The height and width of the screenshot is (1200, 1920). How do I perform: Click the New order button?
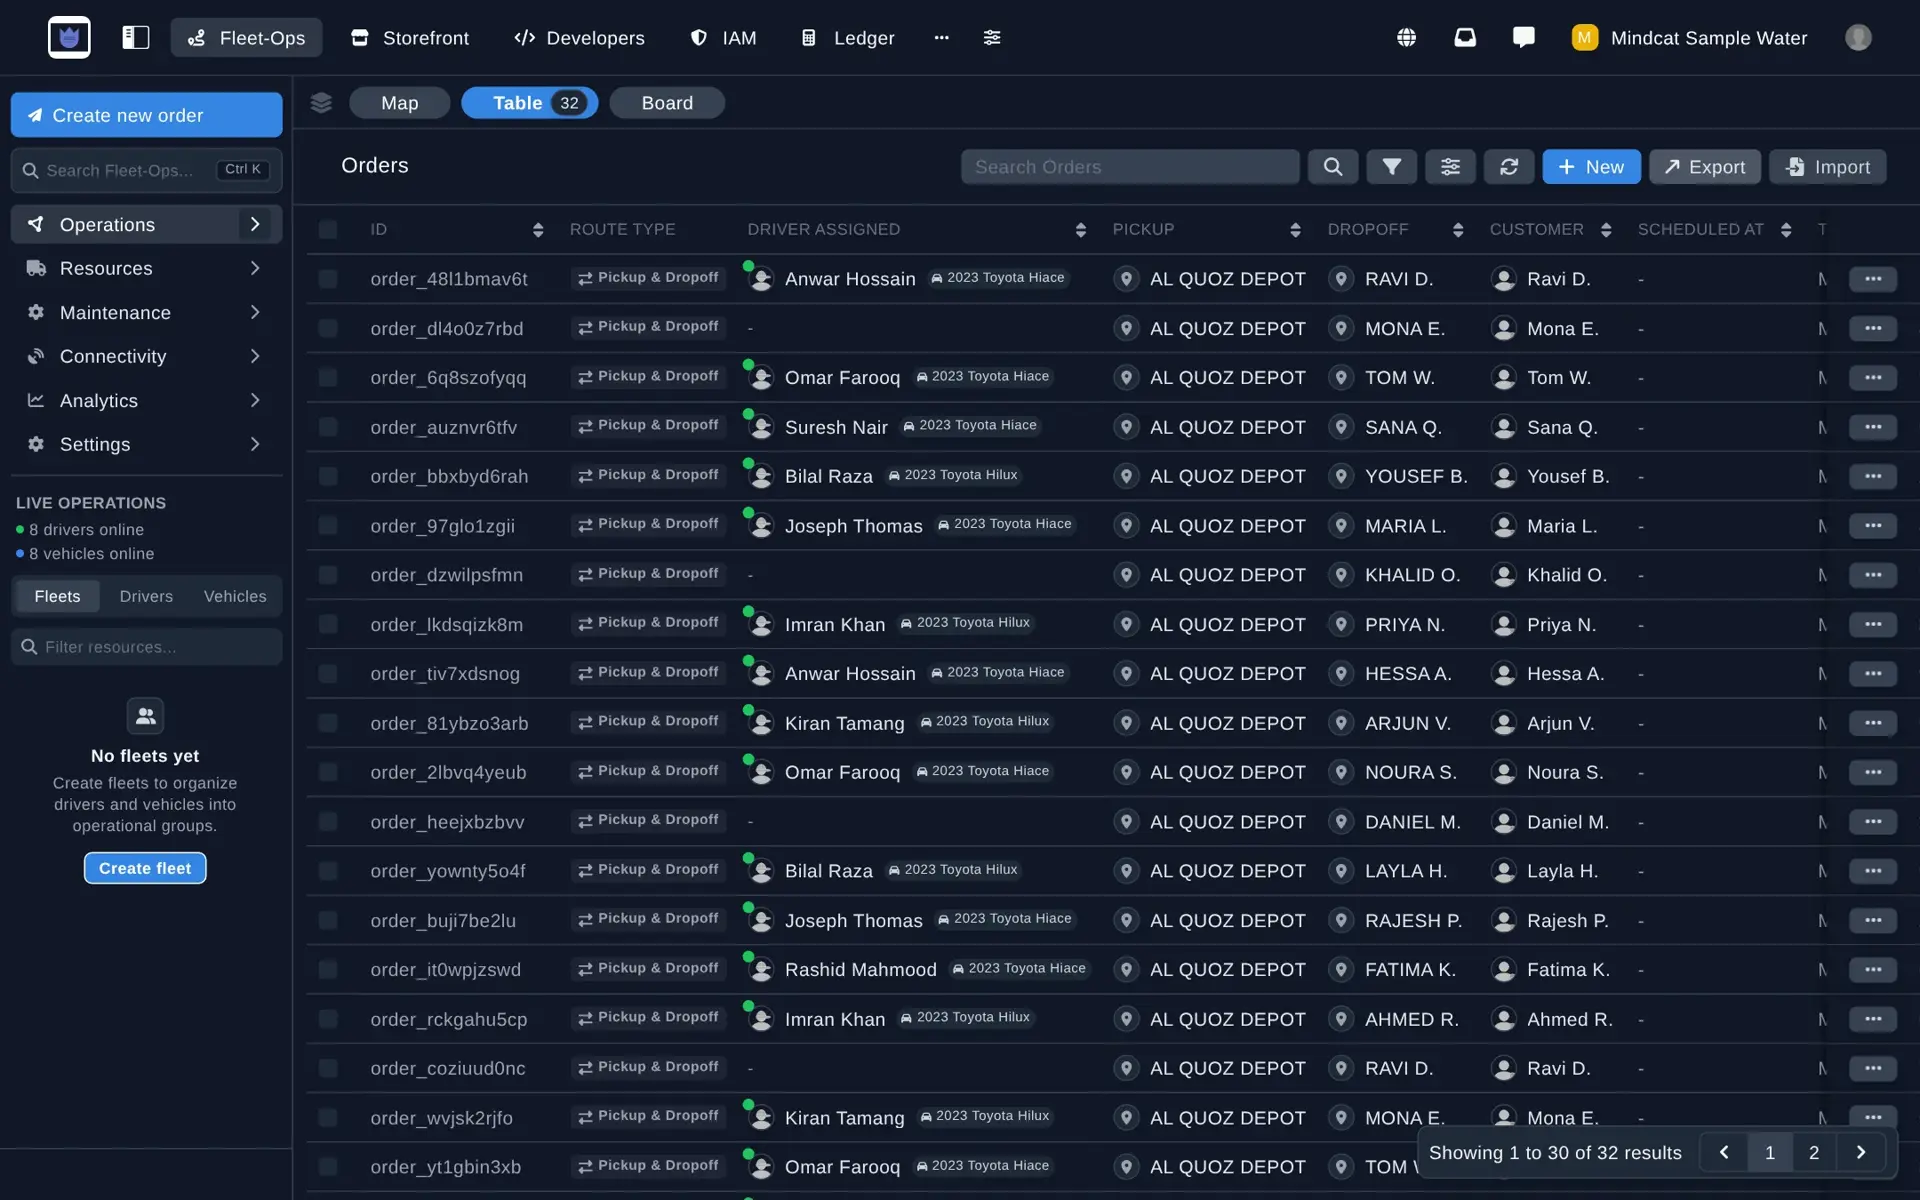(x=1590, y=167)
